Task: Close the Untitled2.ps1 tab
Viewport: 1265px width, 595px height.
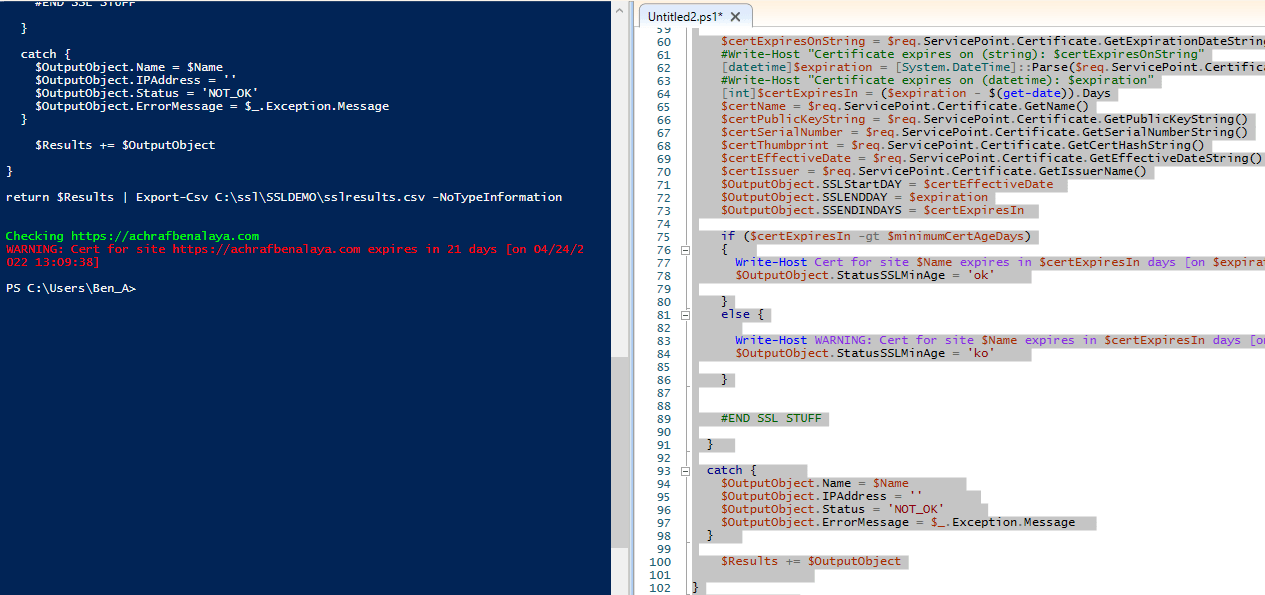Action: (x=735, y=16)
